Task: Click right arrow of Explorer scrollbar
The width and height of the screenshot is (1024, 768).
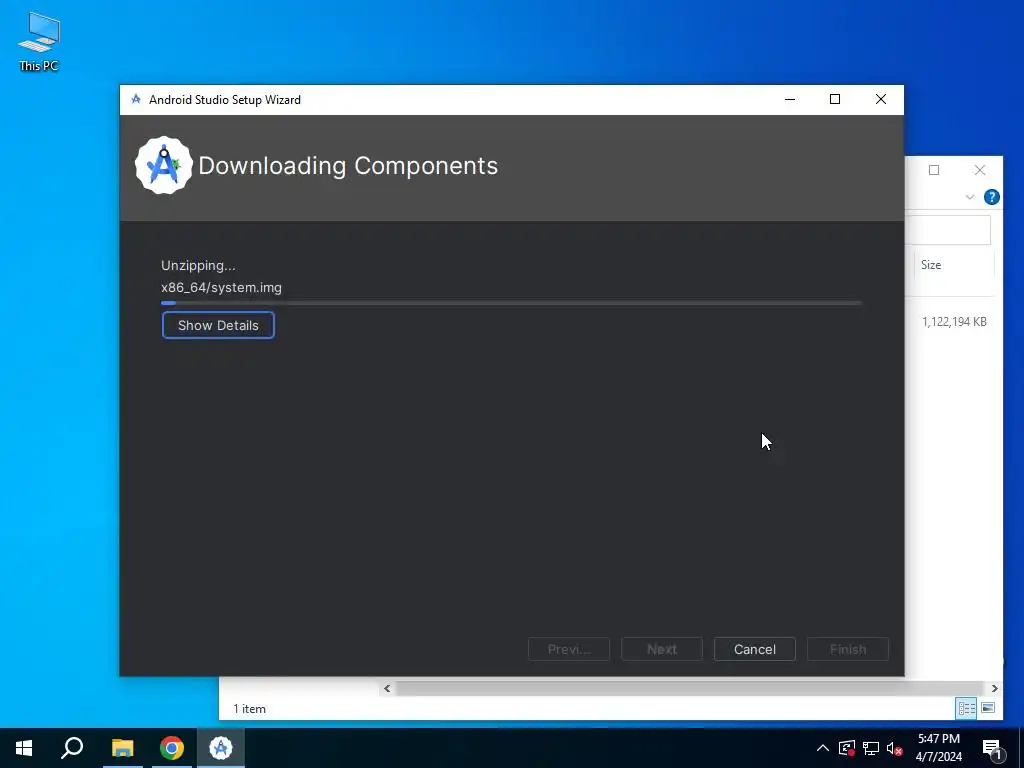Action: [x=994, y=688]
